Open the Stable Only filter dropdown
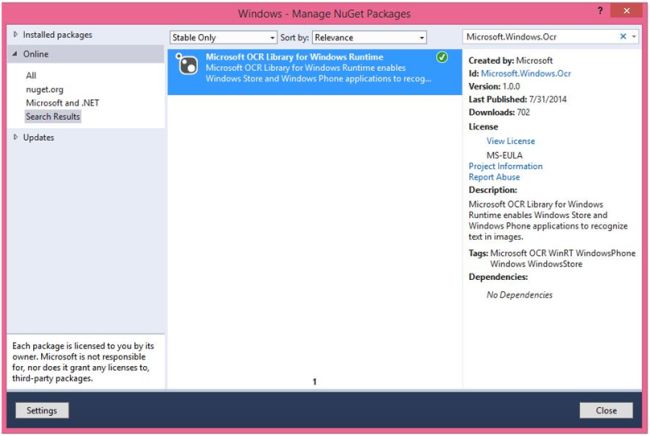The image size is (650, 436). (x=223, y=37)
